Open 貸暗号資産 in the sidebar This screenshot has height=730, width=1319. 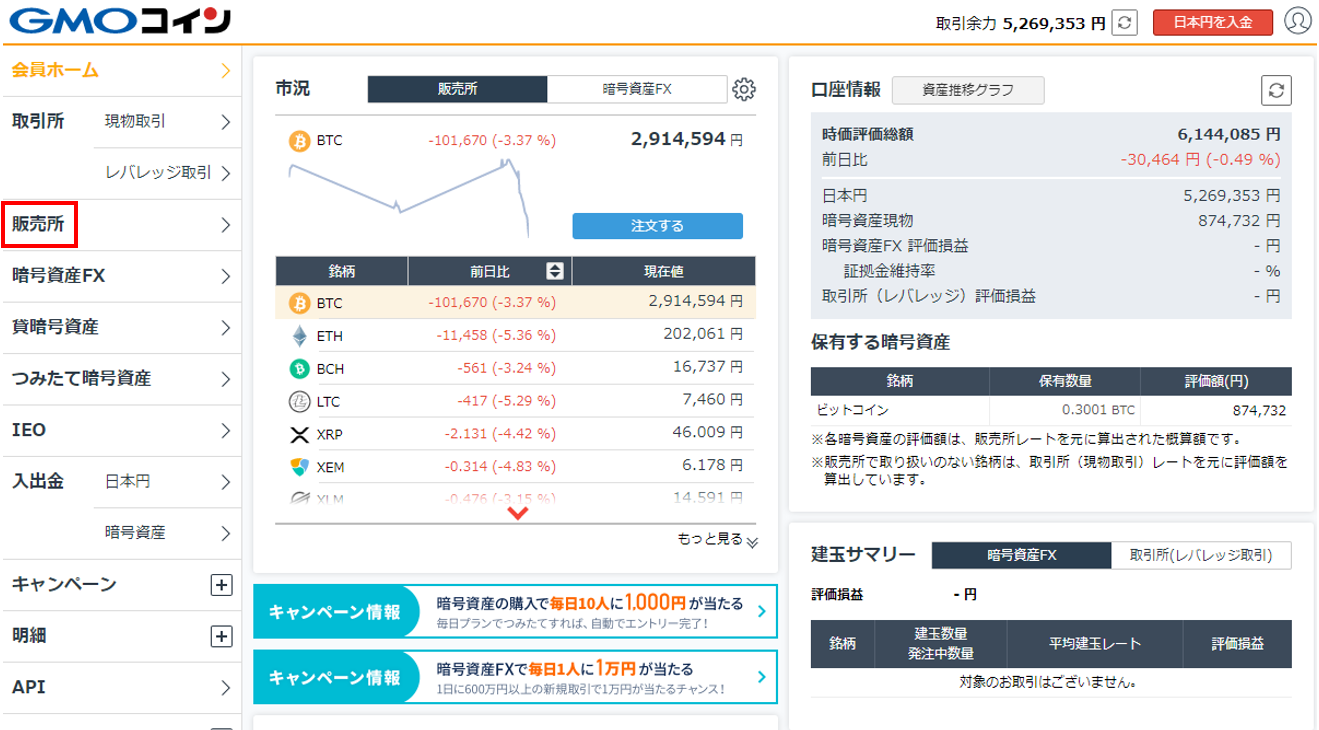(120, 327)
